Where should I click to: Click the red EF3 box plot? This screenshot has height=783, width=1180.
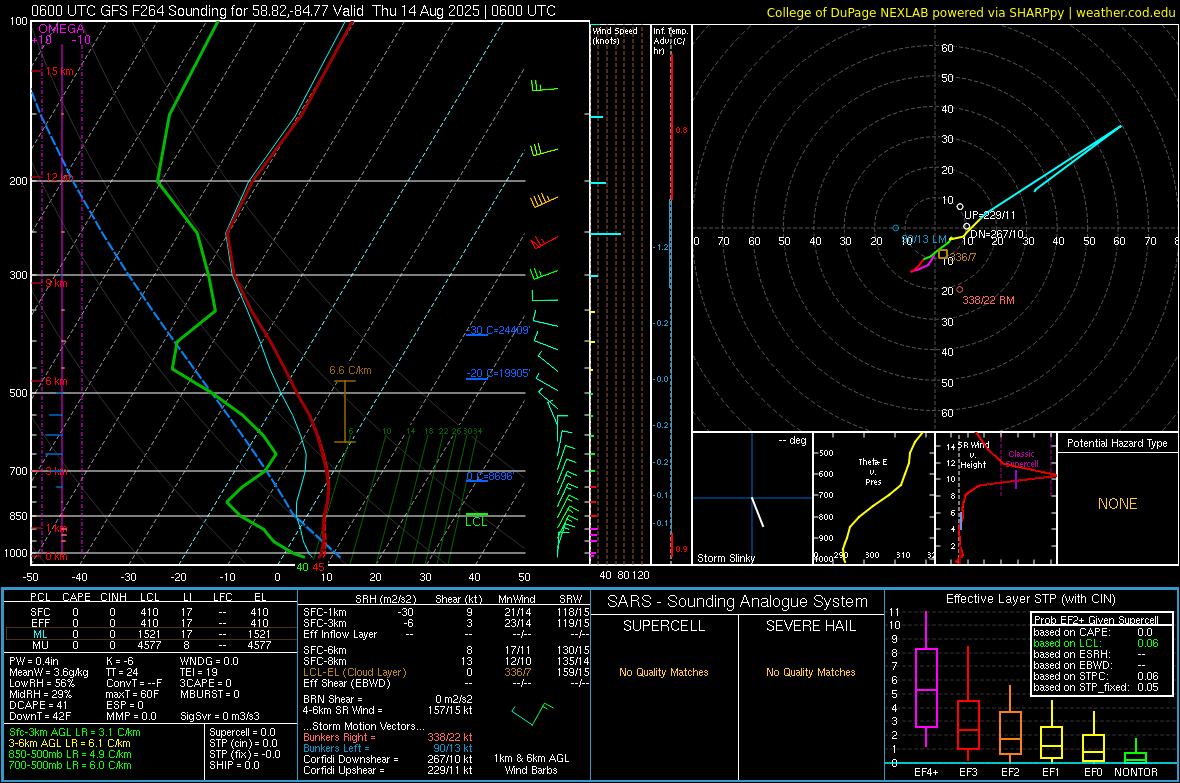[968, 705]
